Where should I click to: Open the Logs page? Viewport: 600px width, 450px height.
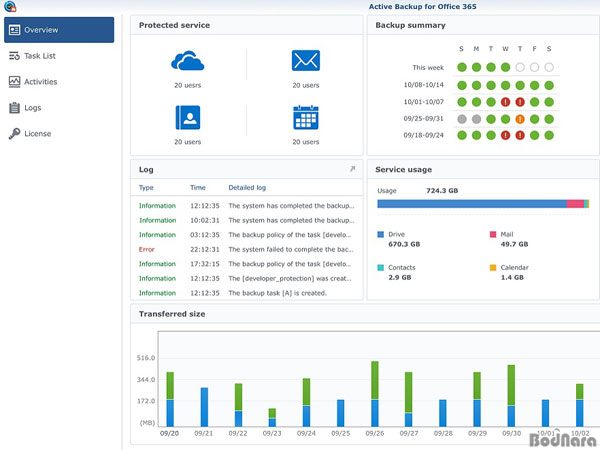tap(33, 108)
